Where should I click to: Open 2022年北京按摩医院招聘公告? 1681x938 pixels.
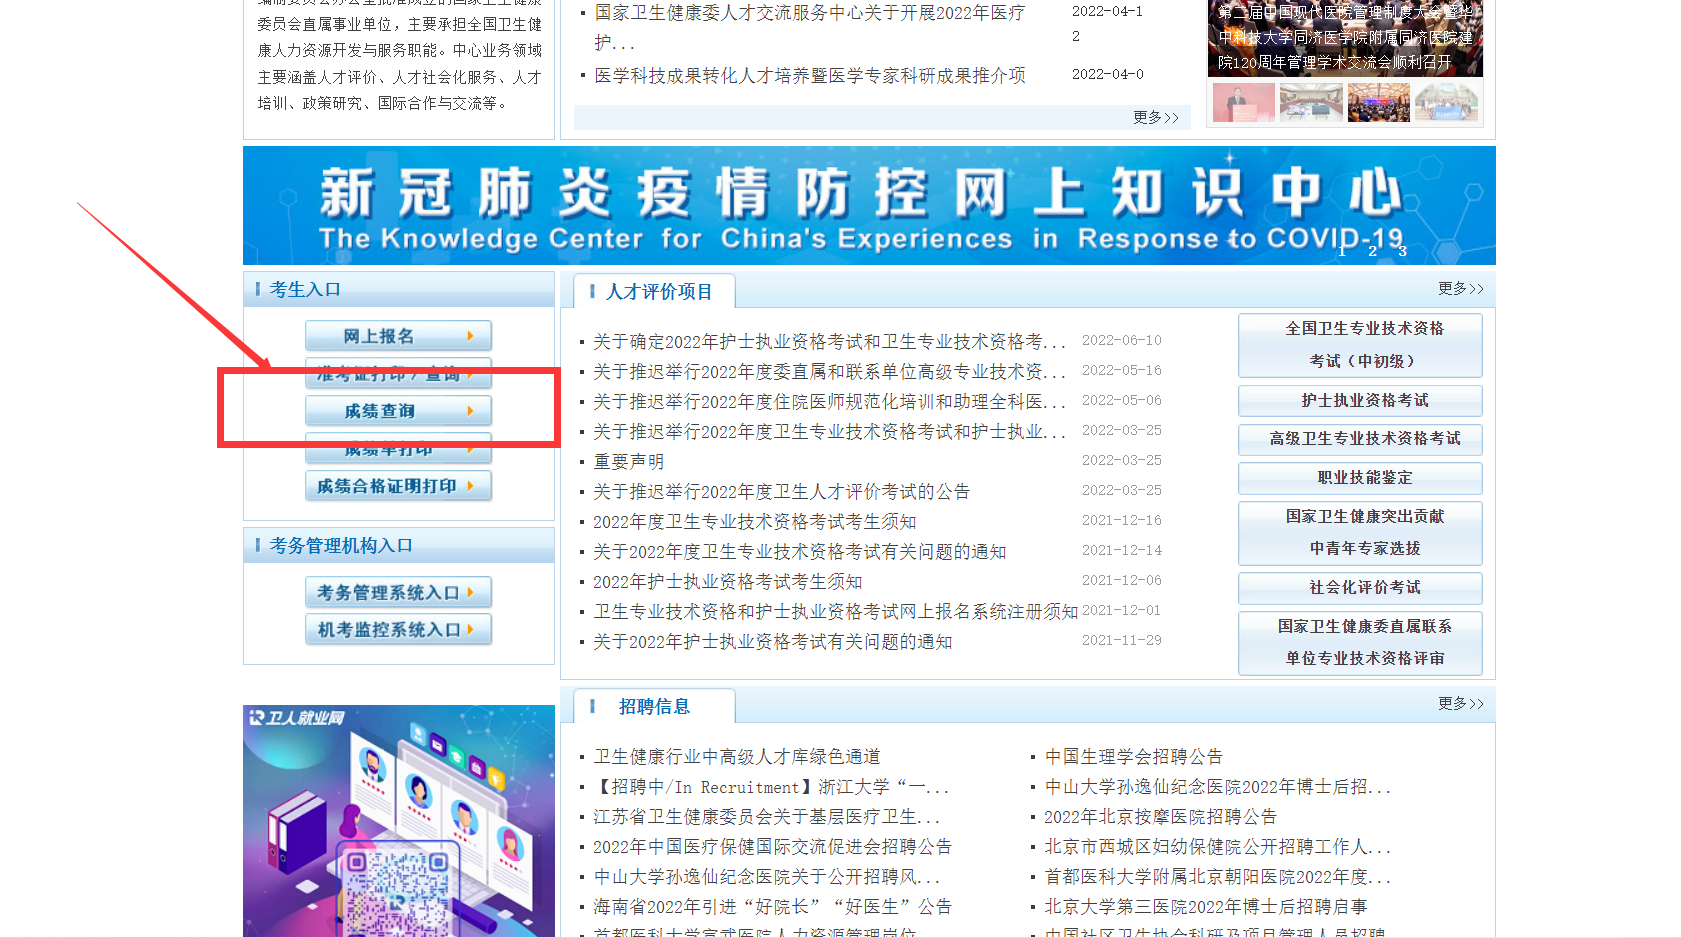click(1161, 817)
